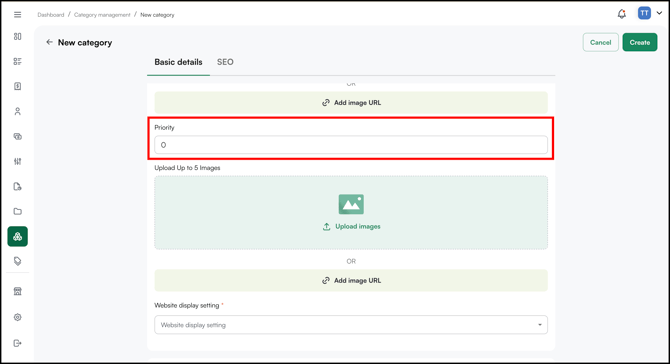Open the sliders filter icon in sidebar
This screenshot has height=364, width=670.
18,161
